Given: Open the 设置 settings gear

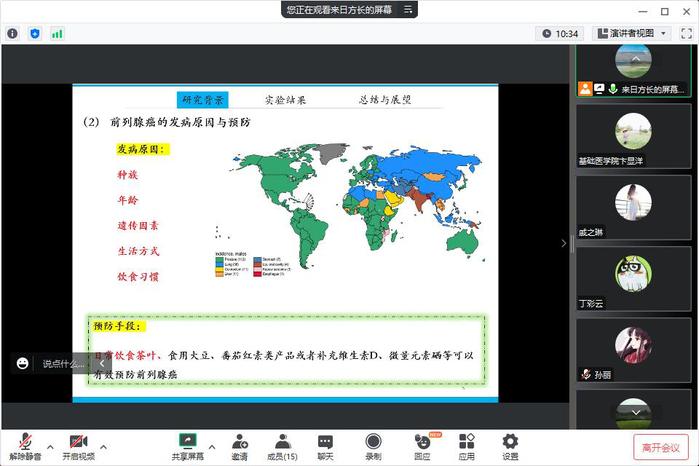Looking at the screenshot, I should [x=510, y=446].
